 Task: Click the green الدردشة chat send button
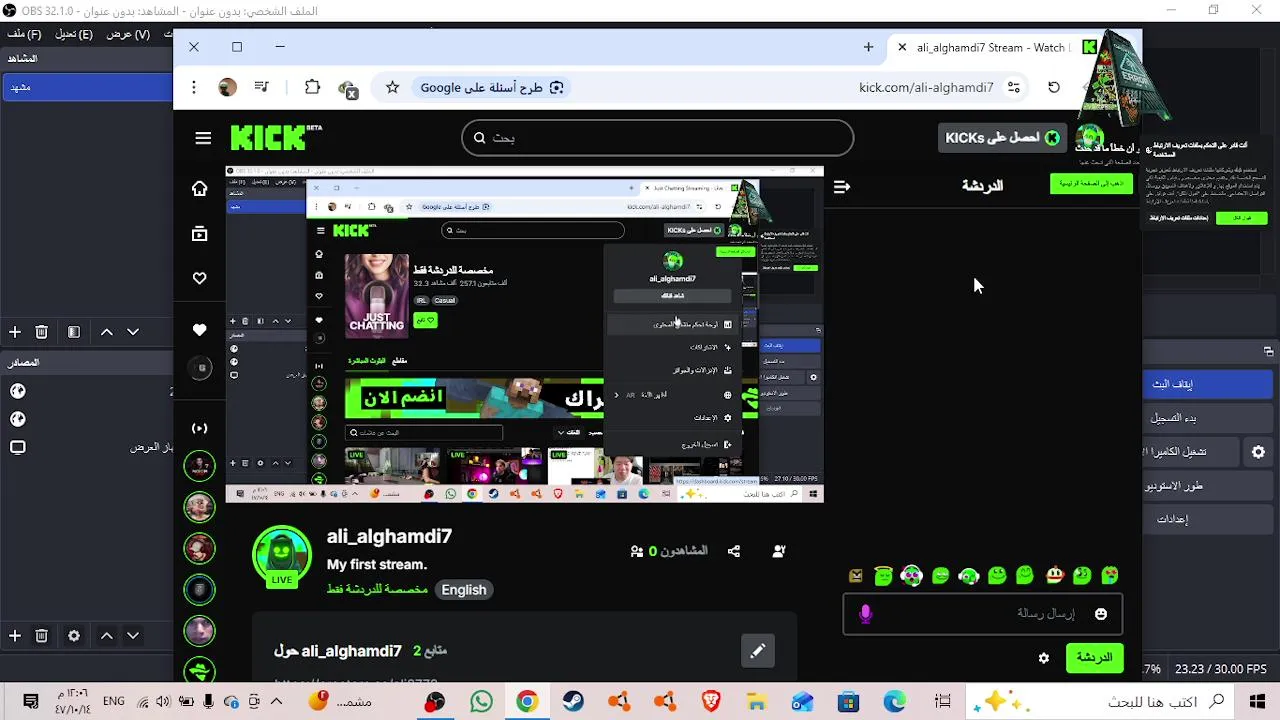pyautogui.click(x=1094, y=658)
